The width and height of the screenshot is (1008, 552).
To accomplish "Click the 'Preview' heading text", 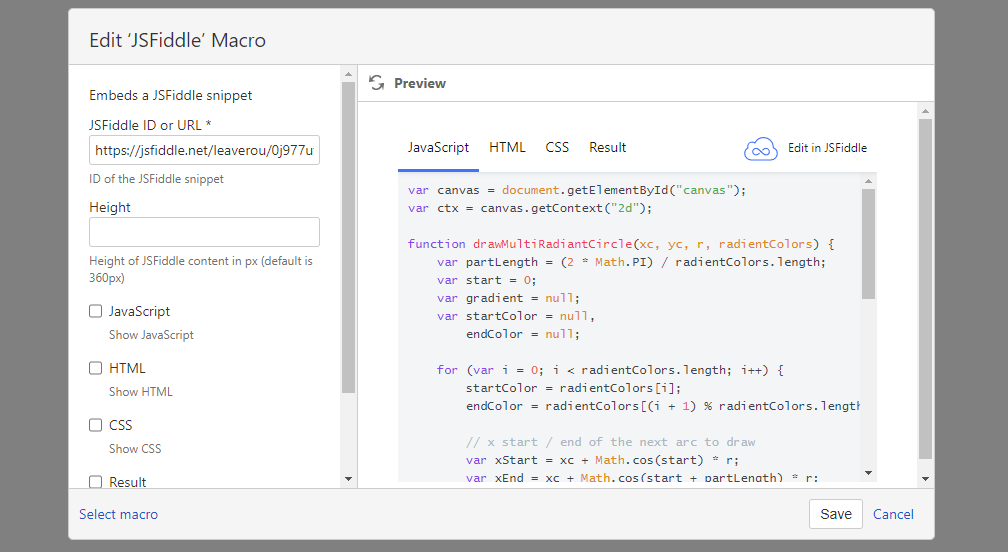I will tap(420, 83).
